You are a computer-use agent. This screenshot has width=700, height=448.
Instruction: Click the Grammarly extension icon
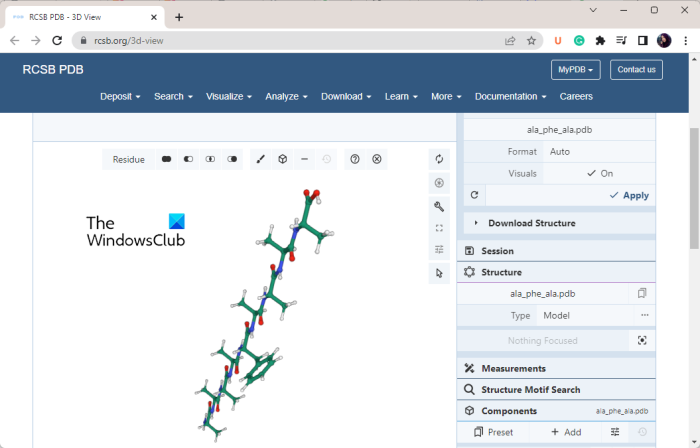click(579, 41)
